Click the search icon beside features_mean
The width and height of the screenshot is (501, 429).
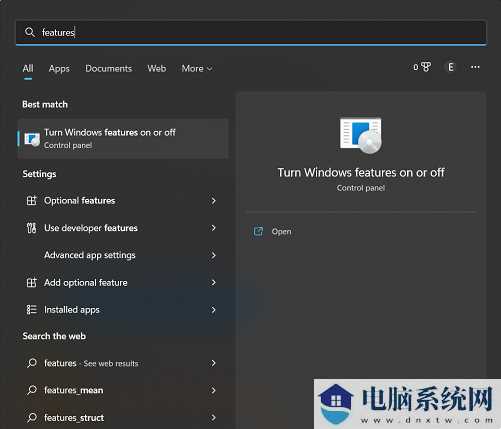point(32,390)
